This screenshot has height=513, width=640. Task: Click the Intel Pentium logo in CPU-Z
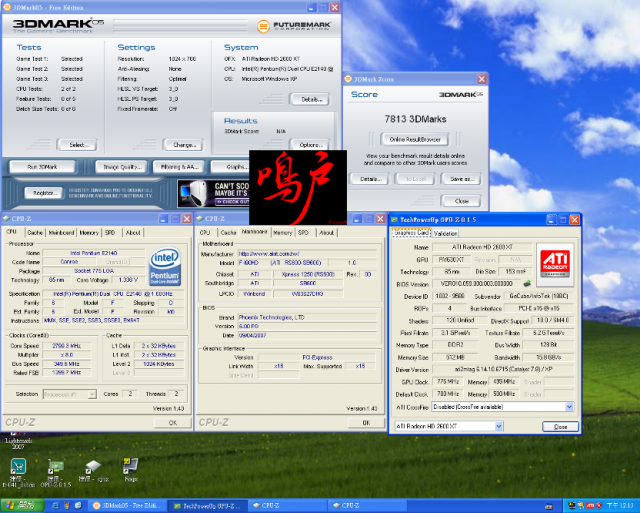tap(165, 267)
